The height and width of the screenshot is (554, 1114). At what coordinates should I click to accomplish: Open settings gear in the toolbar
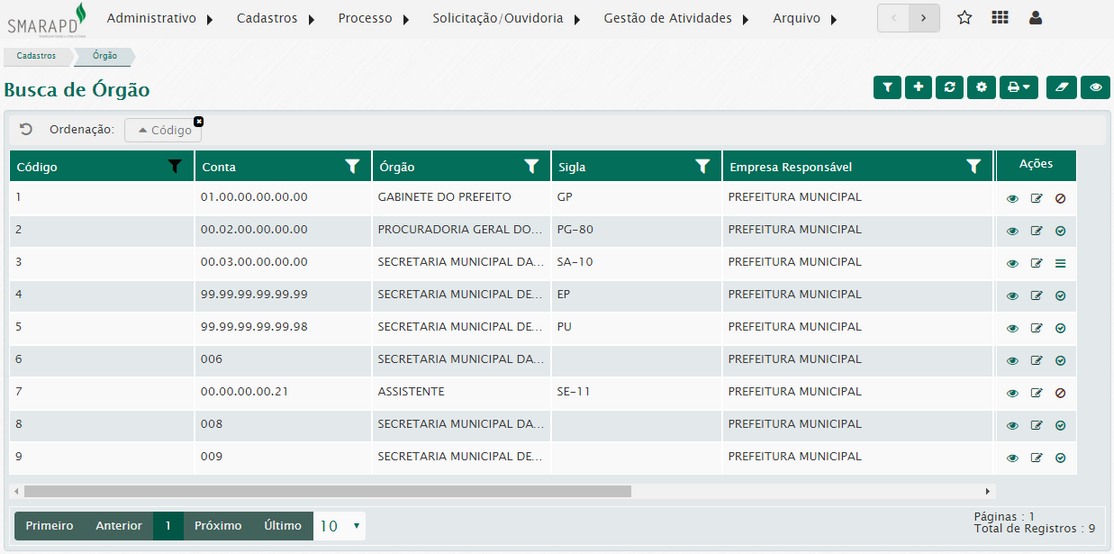(981, 88)
